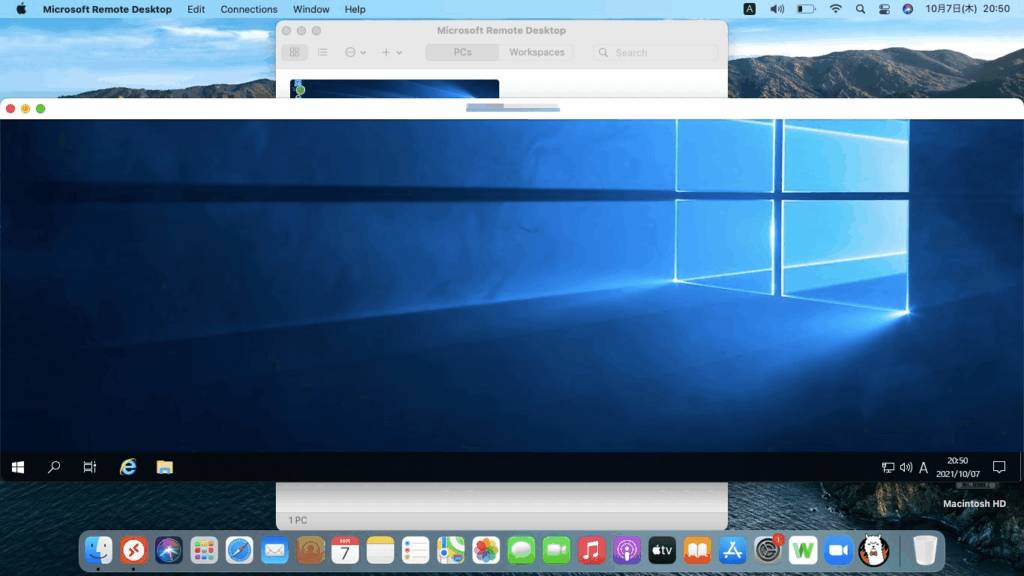Viewport: 1024px width, 576px height.
Task: Open the Edit menu
Action: [x=196, y=9]
